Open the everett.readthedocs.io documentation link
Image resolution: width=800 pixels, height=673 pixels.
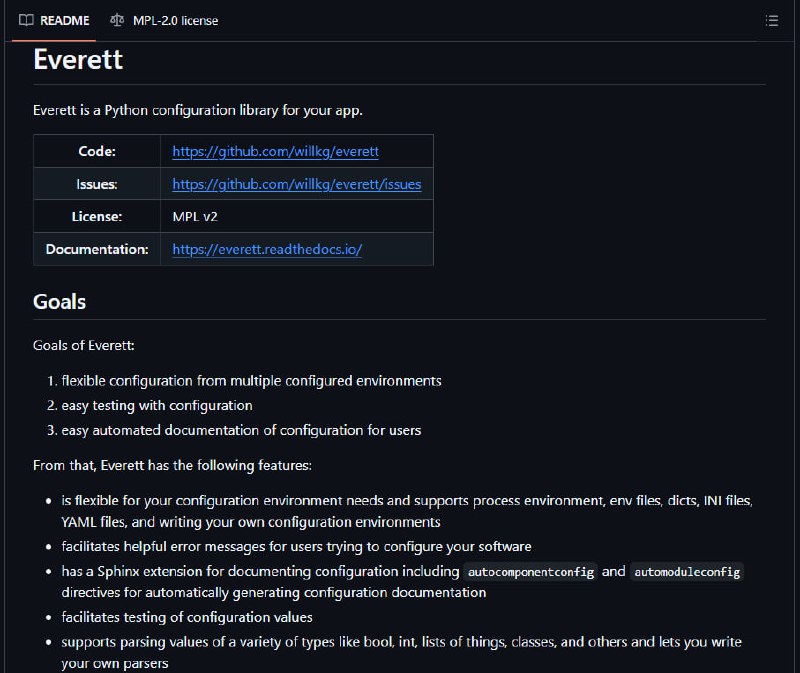pyautogui.click(x=267, y=249)
